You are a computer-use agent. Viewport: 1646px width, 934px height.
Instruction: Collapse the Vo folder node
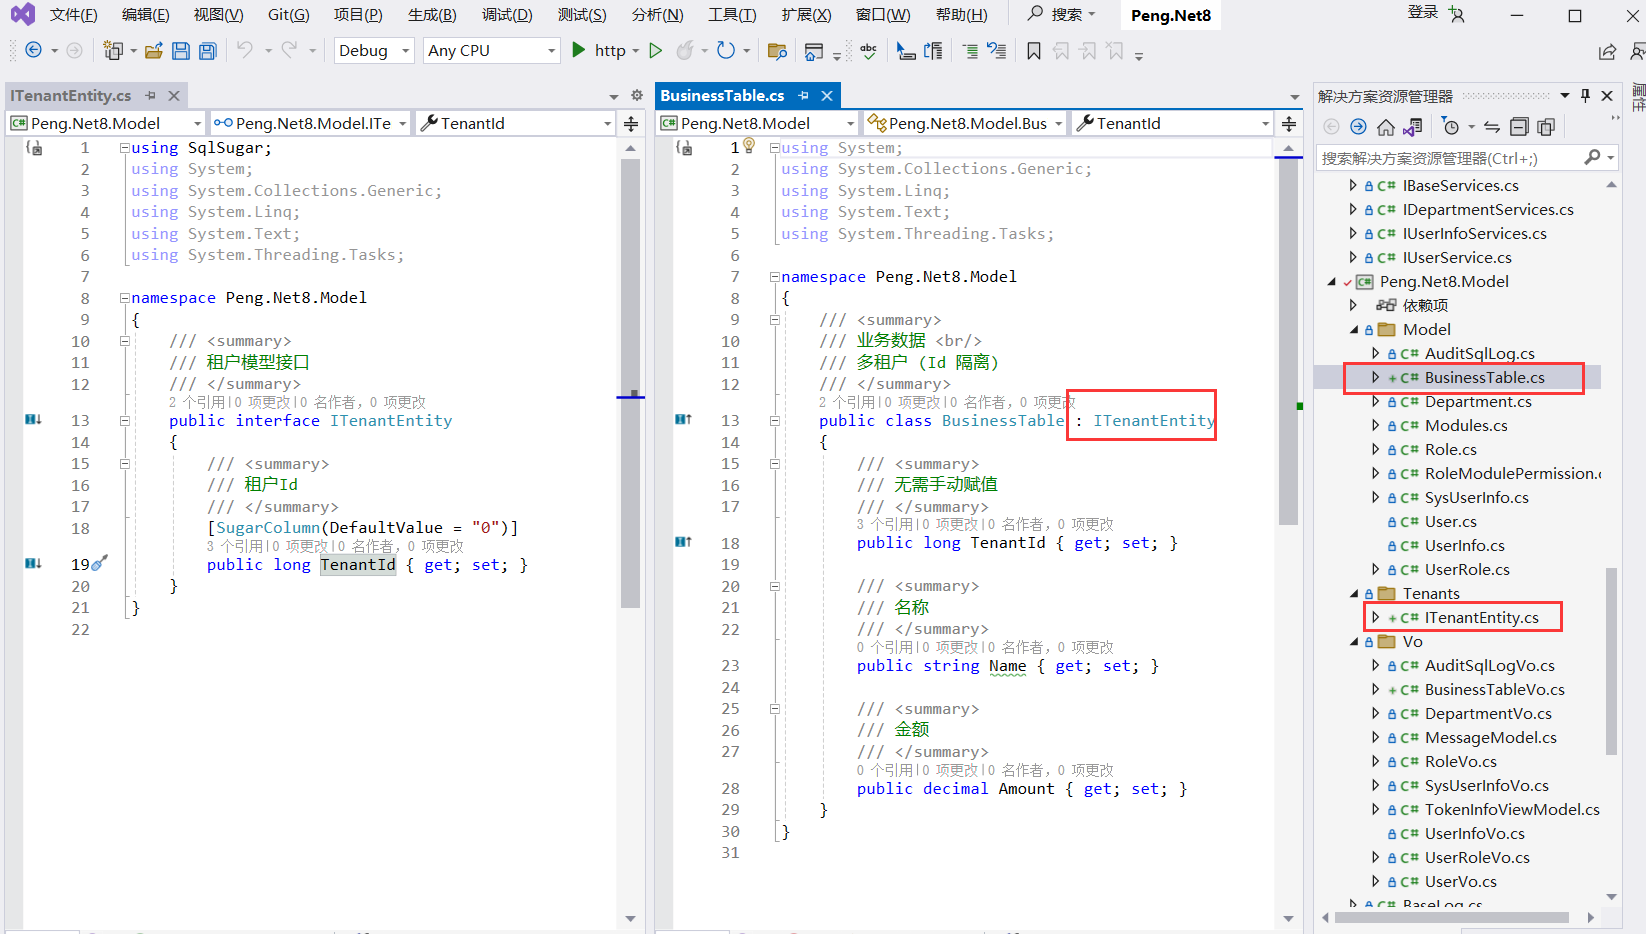click(1354, 642)
